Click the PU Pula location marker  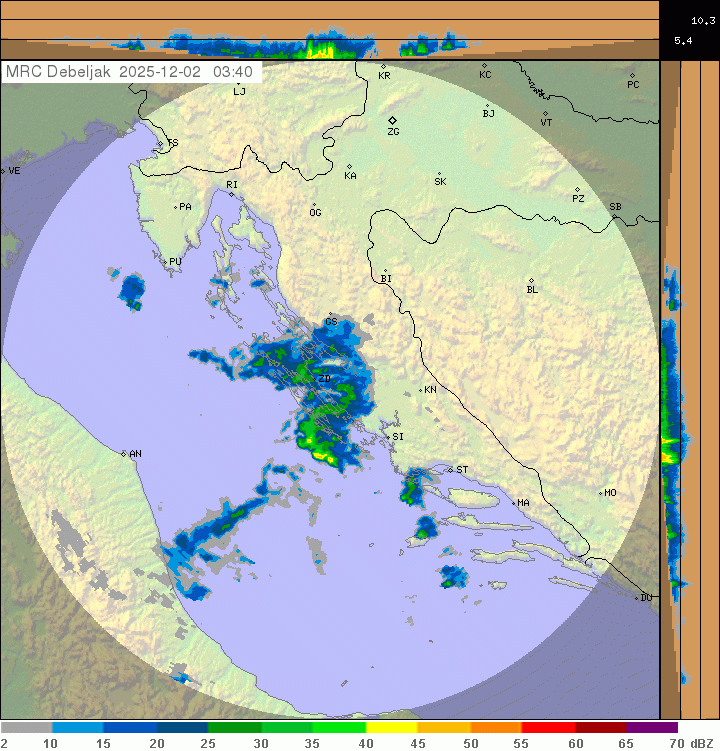click(165, 262)
